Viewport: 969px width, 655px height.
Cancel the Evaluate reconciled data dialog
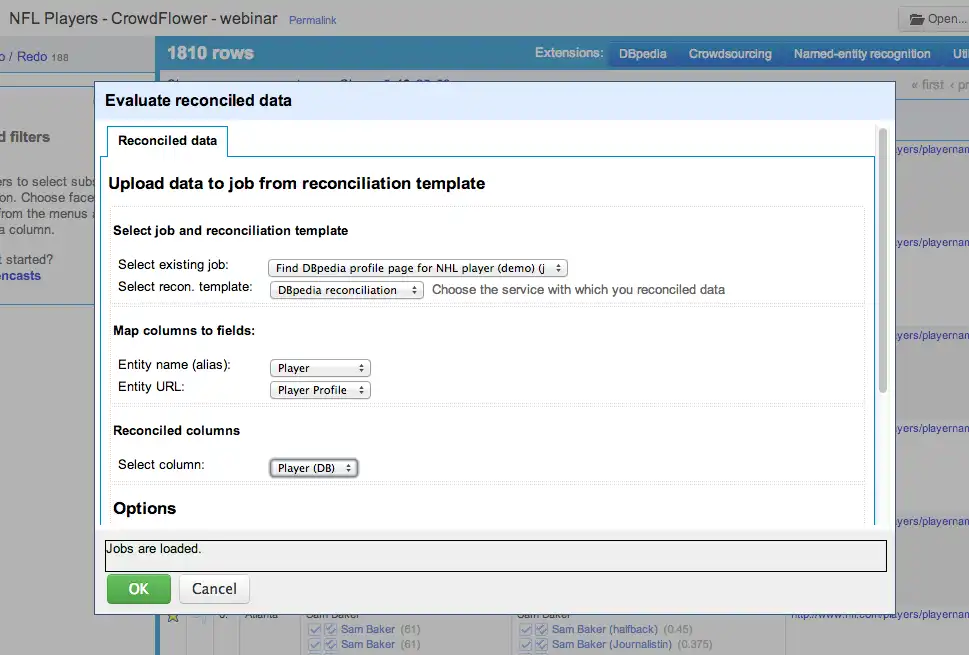point(214,589)
